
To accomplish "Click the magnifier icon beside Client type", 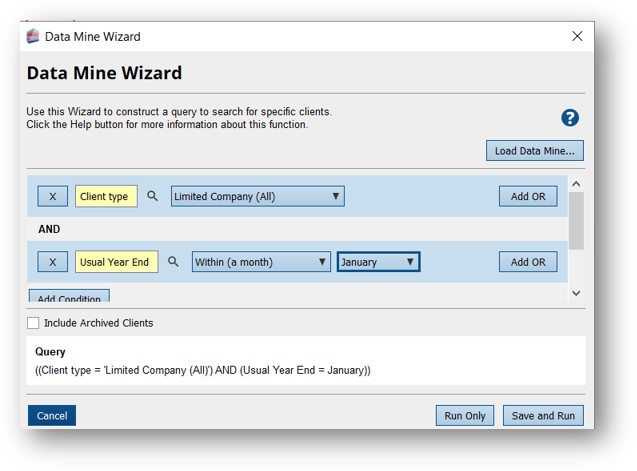I will (153, 196).
